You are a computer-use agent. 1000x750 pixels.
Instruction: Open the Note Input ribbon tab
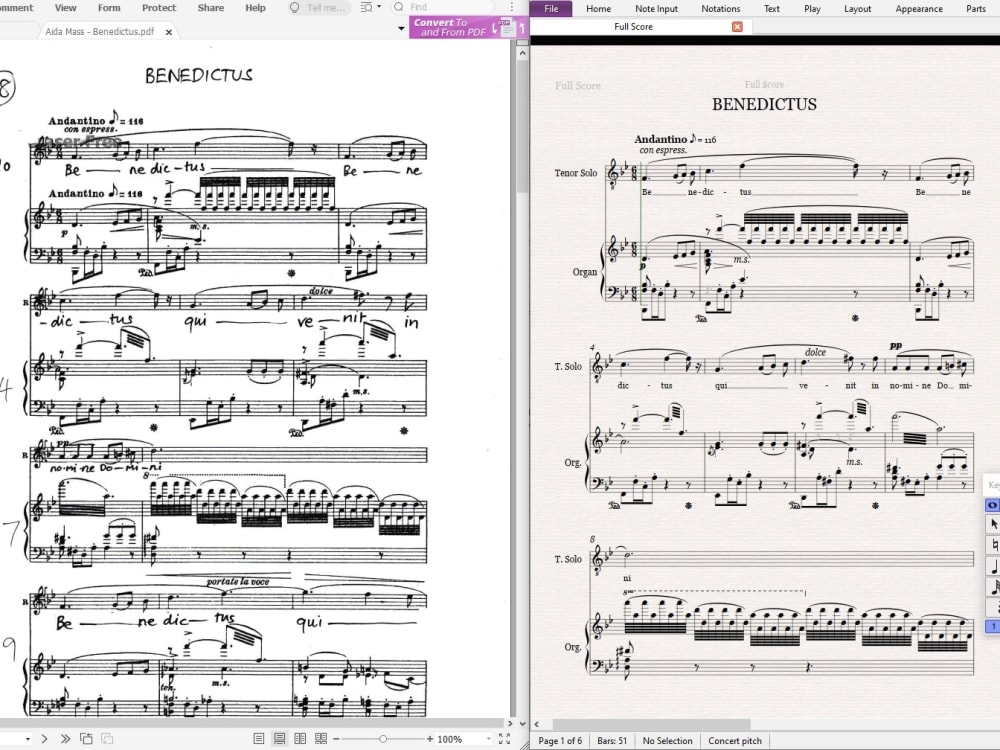click(656, 8)
